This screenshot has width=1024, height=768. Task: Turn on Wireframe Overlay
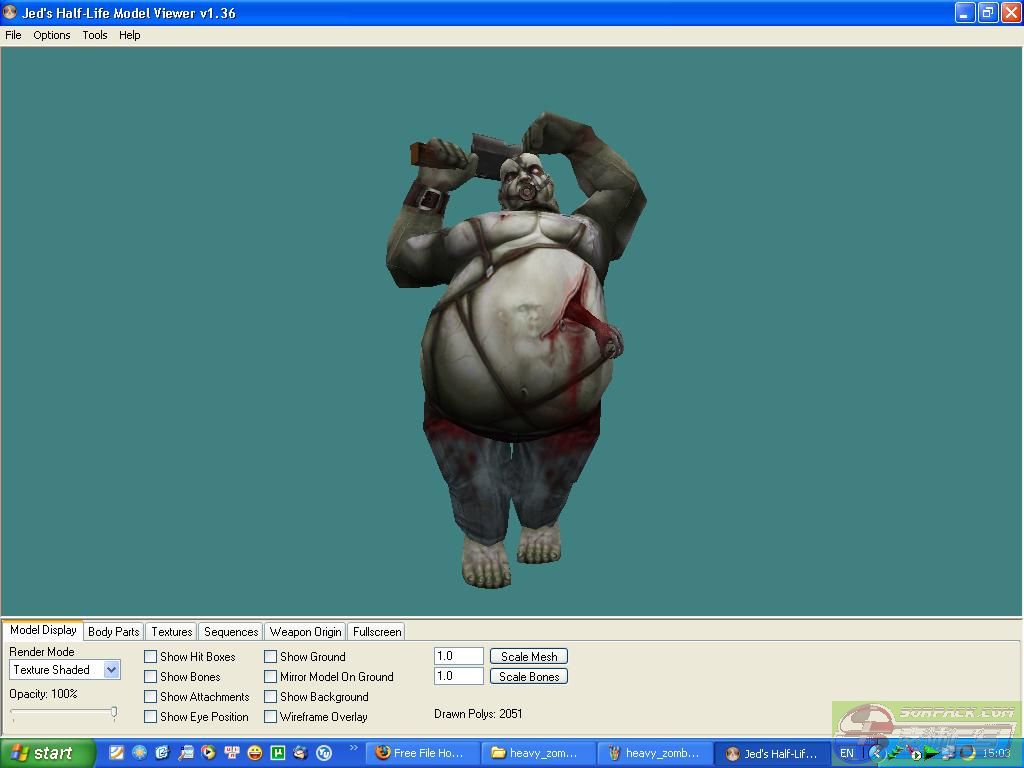pyautogui.click(x=270, y=716)
